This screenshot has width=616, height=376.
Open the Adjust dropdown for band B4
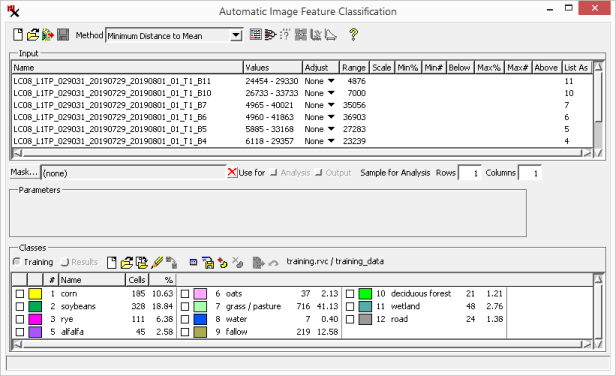[x=331, y=141]
